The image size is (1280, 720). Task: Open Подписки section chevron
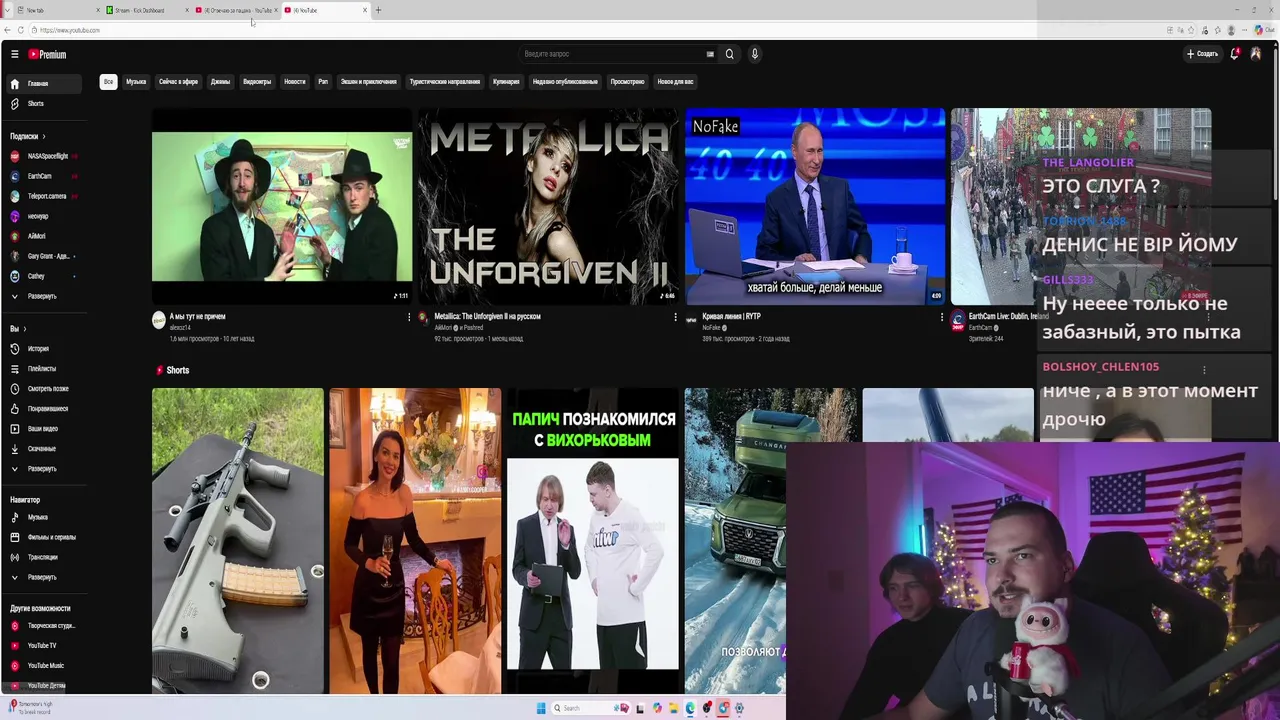click(x=44, y=136)
